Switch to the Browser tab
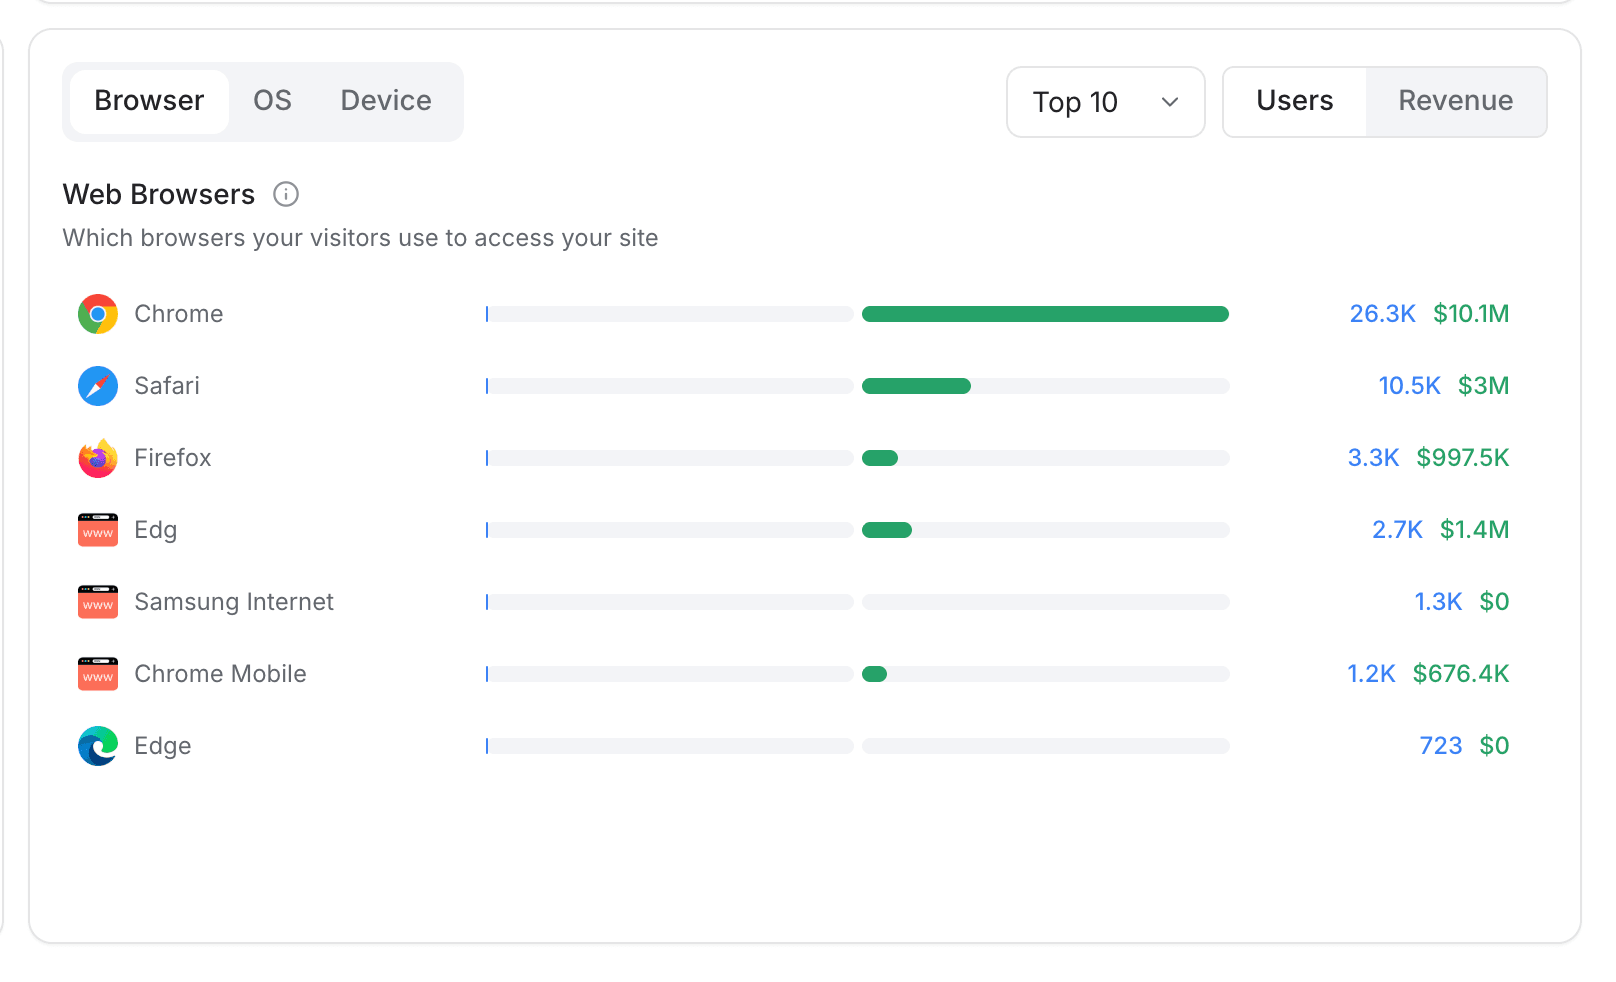Viewport: 1616px width, 982px height. point(149,101)
